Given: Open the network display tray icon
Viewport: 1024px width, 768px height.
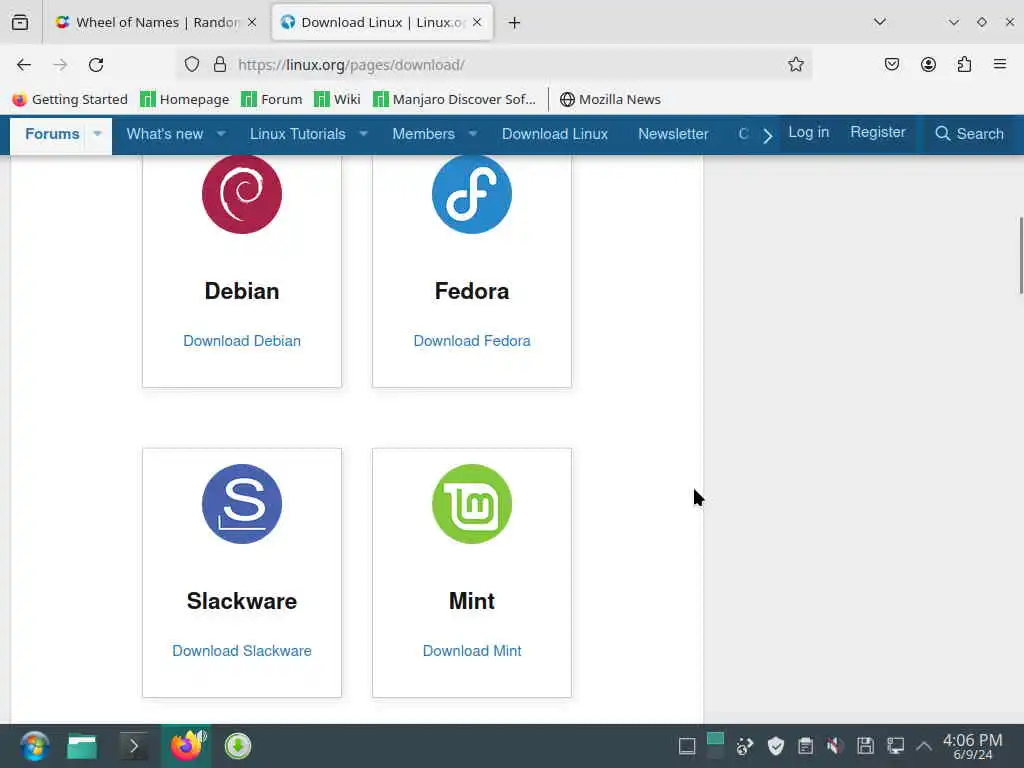Looking at the screenshot, I should tap(895, 746).
